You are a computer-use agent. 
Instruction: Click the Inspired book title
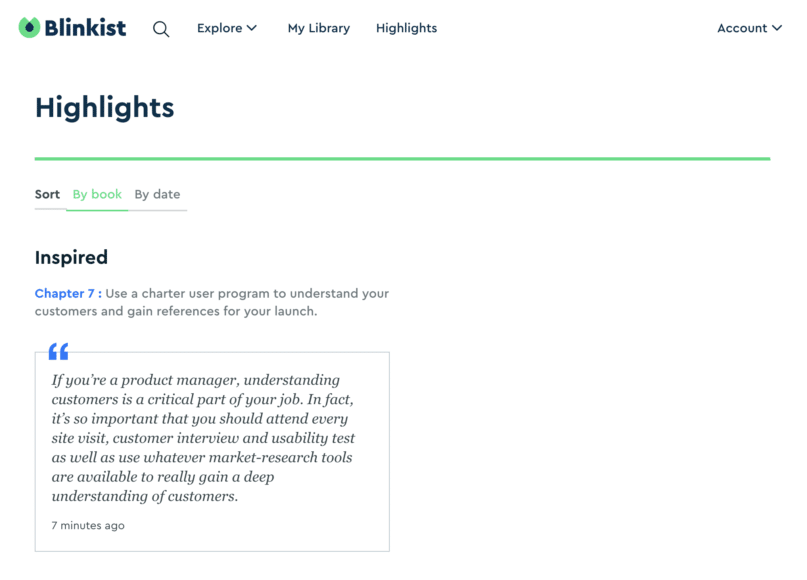[x=71, y=257]
